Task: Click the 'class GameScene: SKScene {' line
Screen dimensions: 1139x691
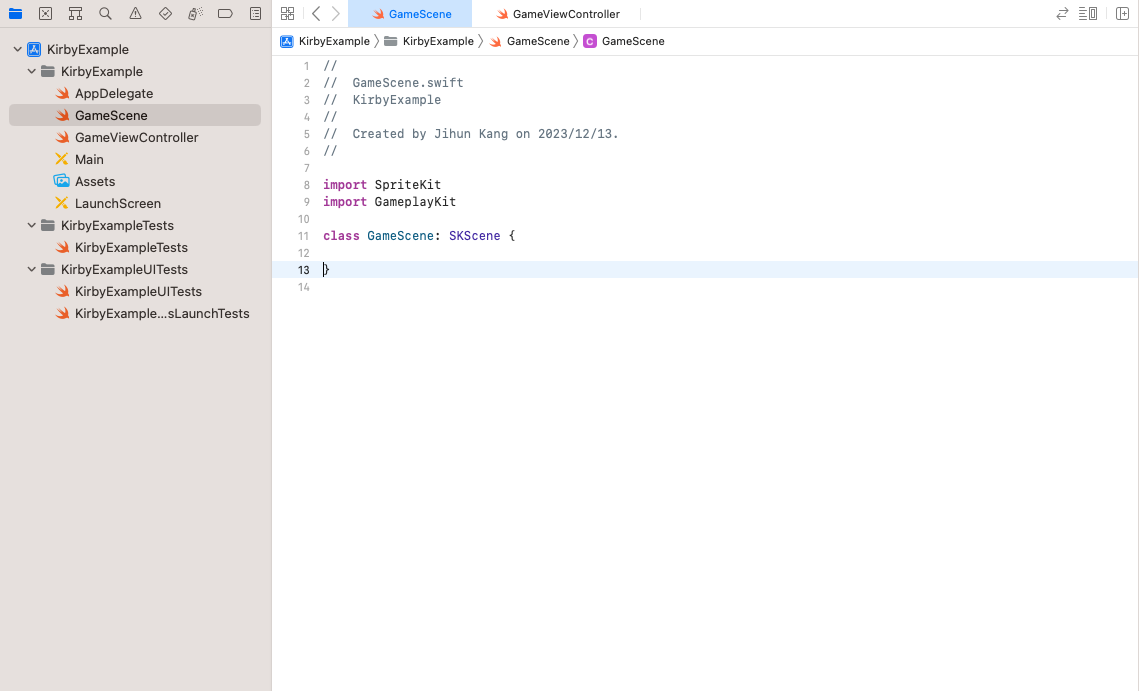Action: click(x=419, y=236)
